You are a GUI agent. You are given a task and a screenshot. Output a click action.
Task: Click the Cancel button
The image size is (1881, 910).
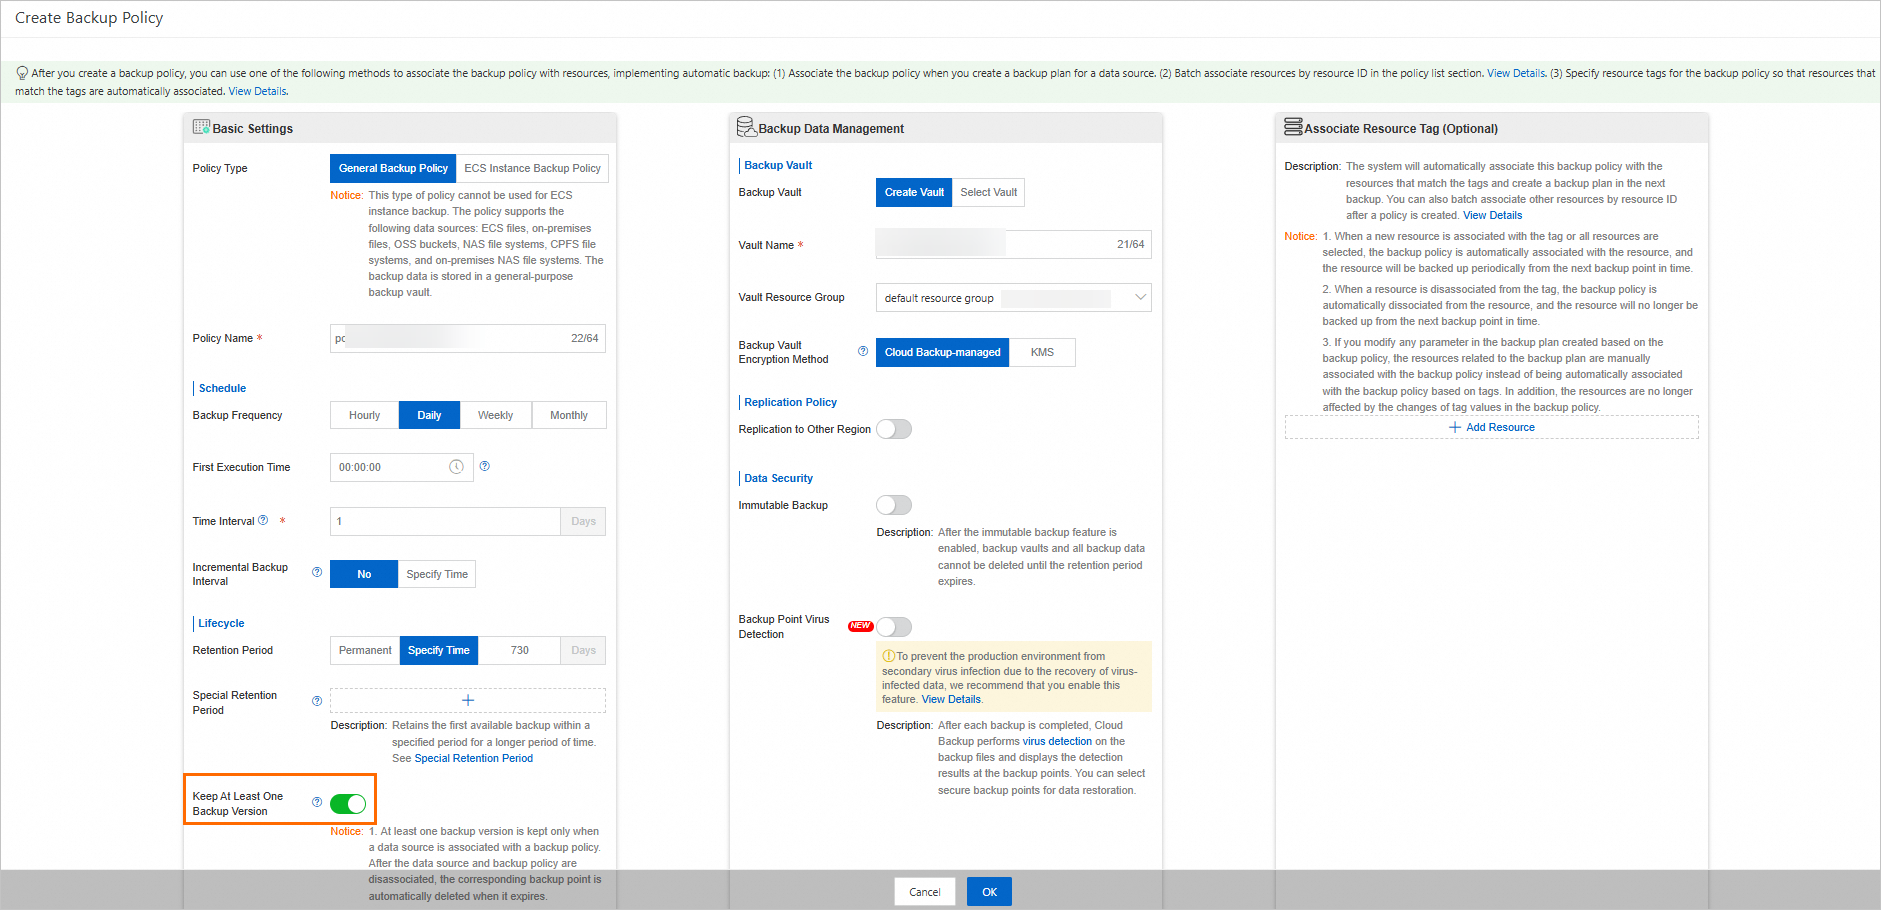coord(925,892)
